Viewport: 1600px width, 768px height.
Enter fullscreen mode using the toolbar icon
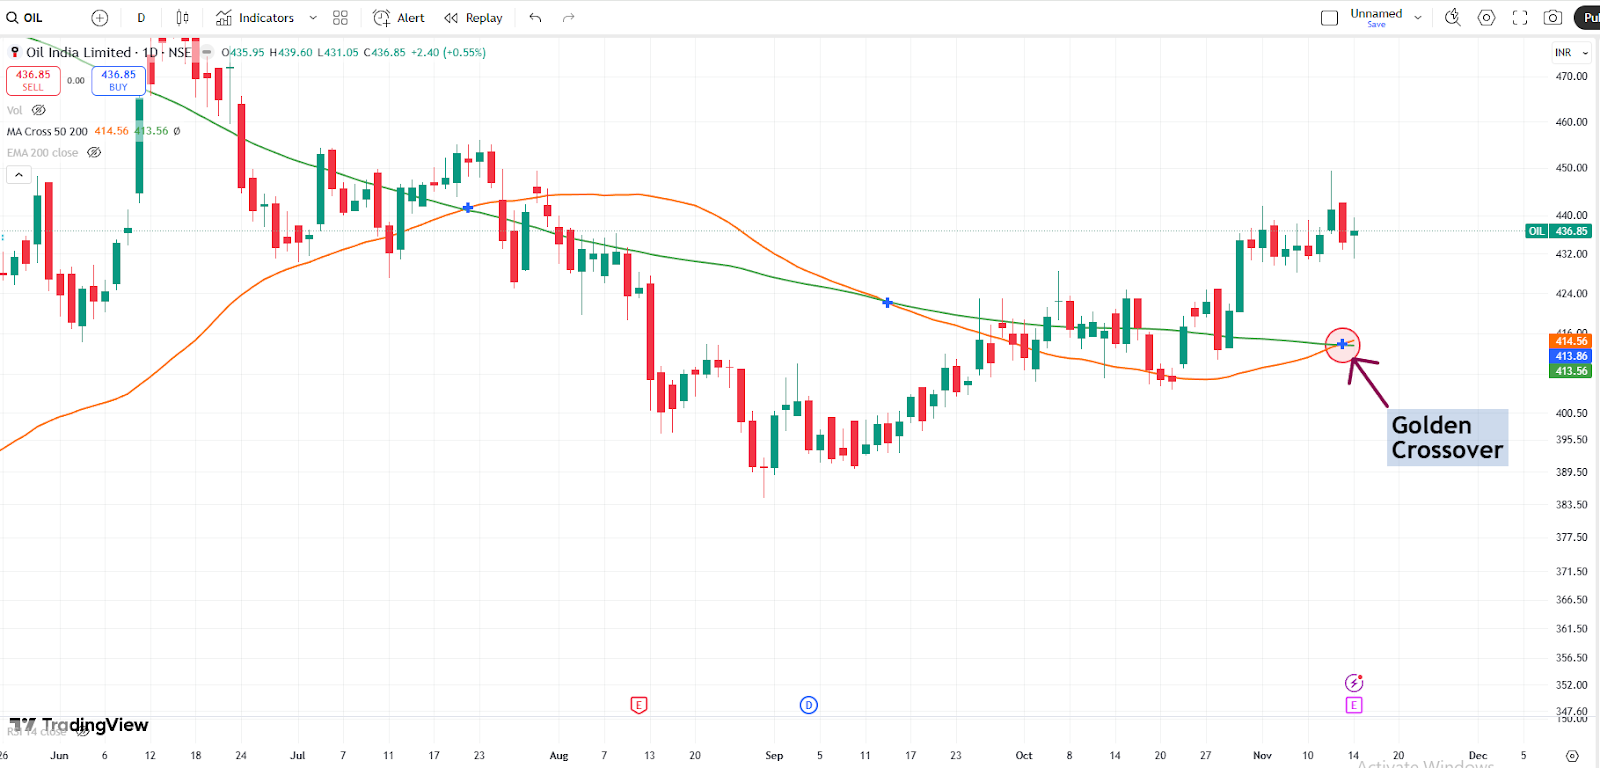click(x=1520, y=18)
